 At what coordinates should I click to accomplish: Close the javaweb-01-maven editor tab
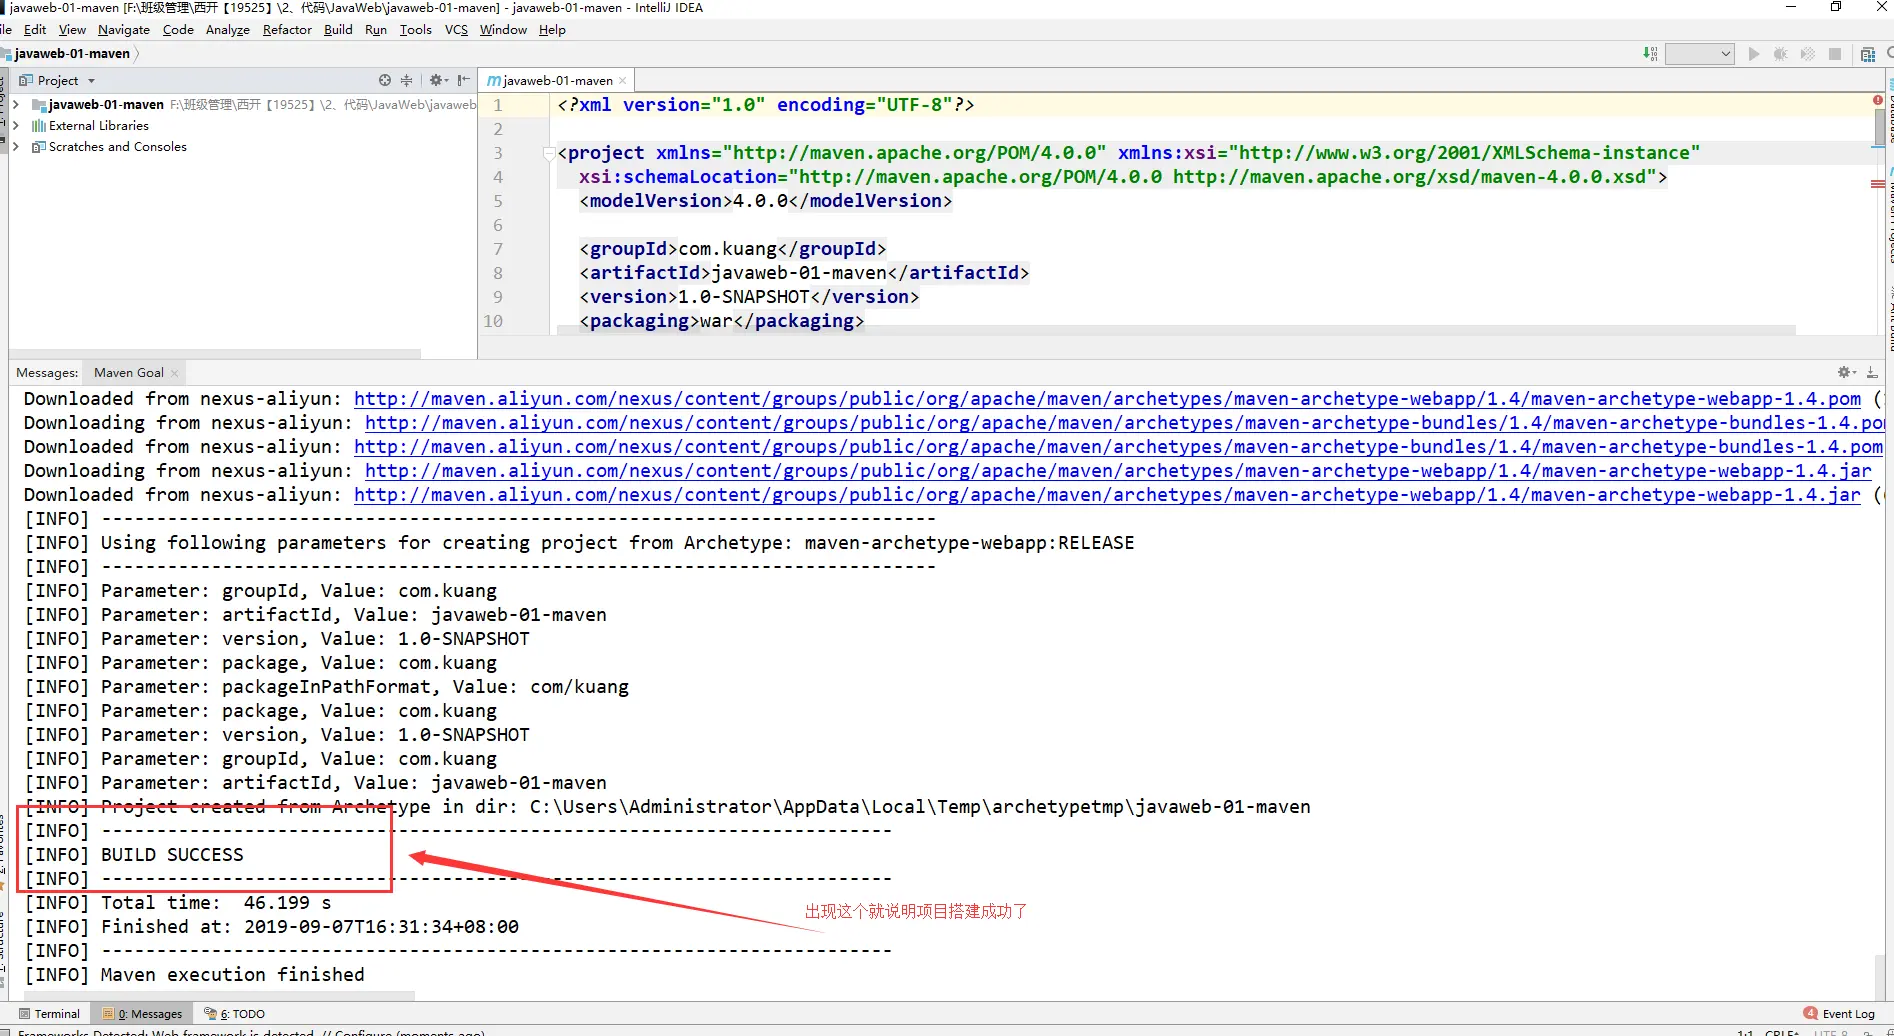(x=622, y=81)
